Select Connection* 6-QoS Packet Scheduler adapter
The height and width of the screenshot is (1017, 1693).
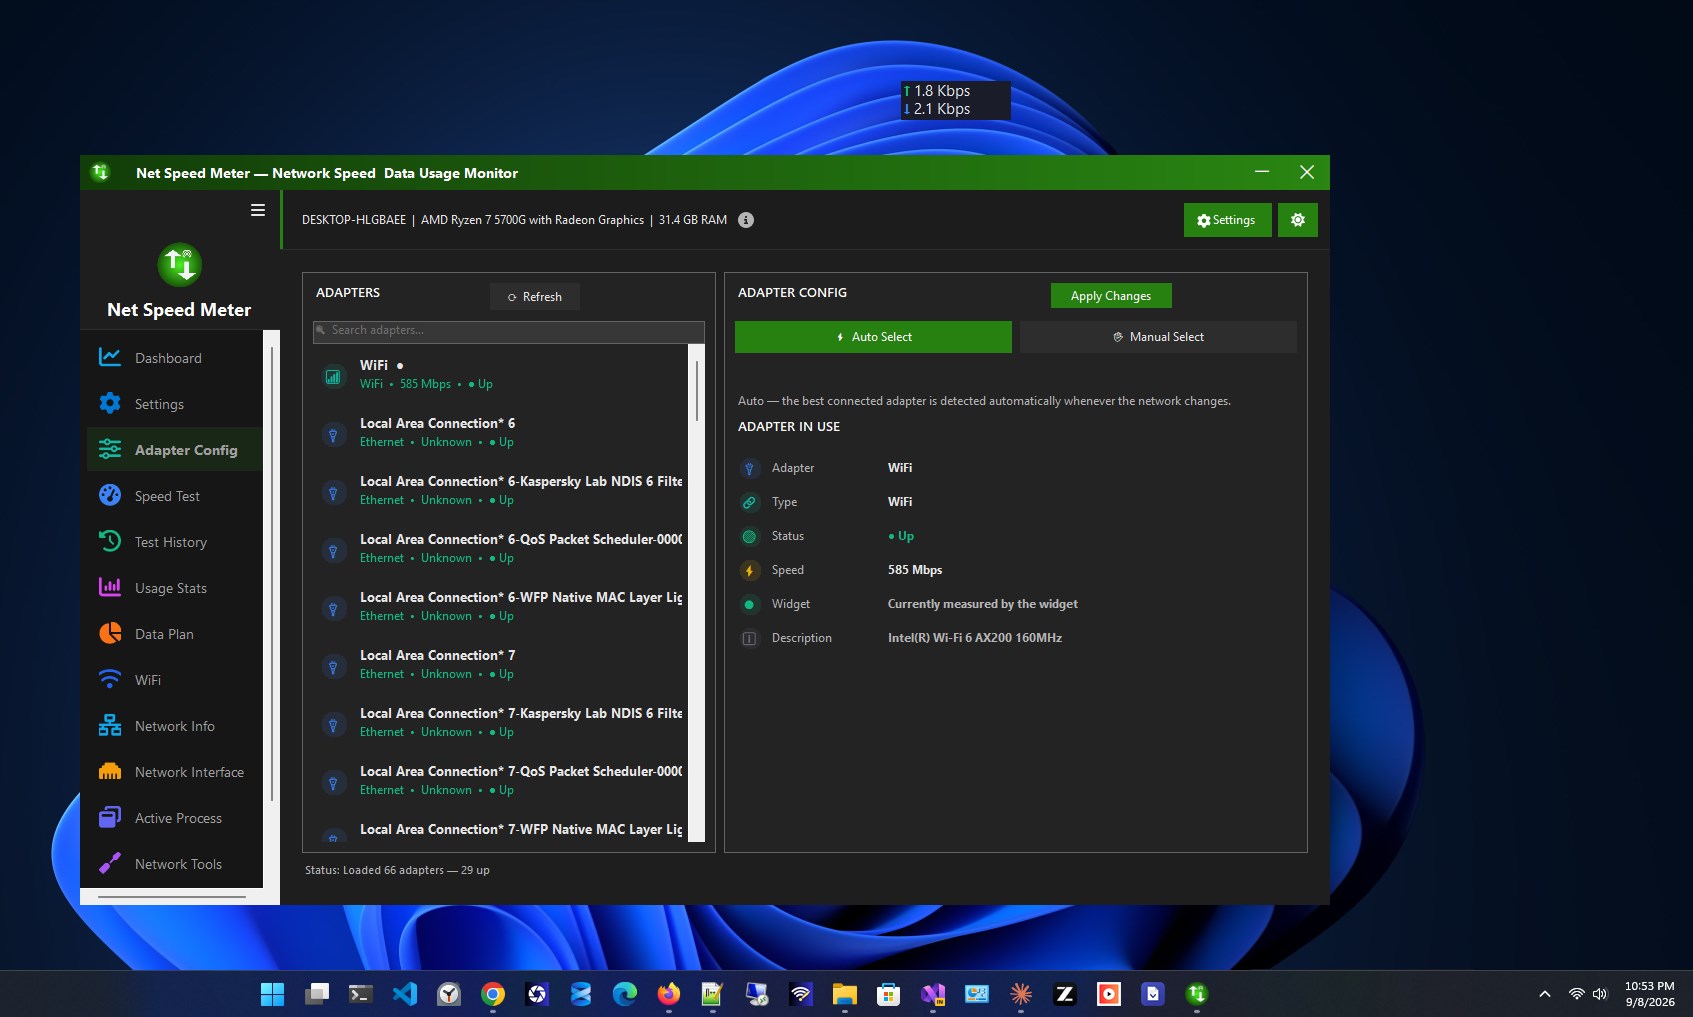(500, 548)
